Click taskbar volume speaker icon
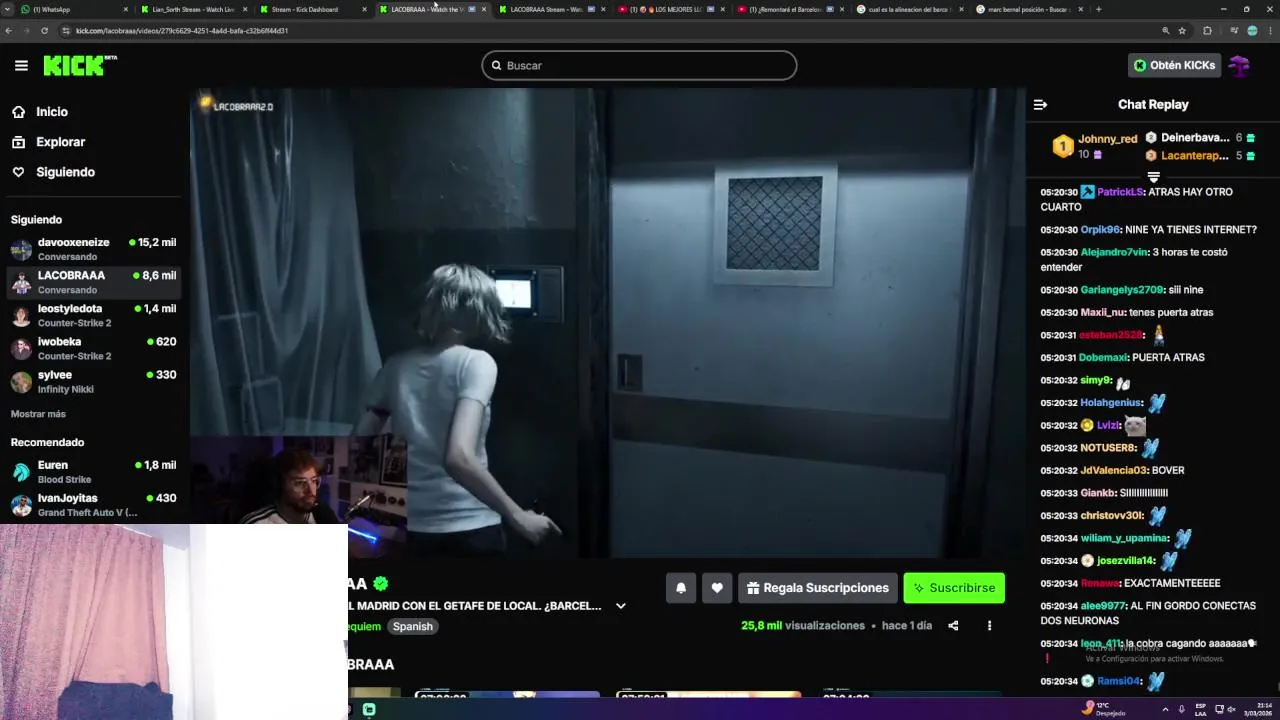Screen dimensions: 1280x720 [x=1231, y=709]
